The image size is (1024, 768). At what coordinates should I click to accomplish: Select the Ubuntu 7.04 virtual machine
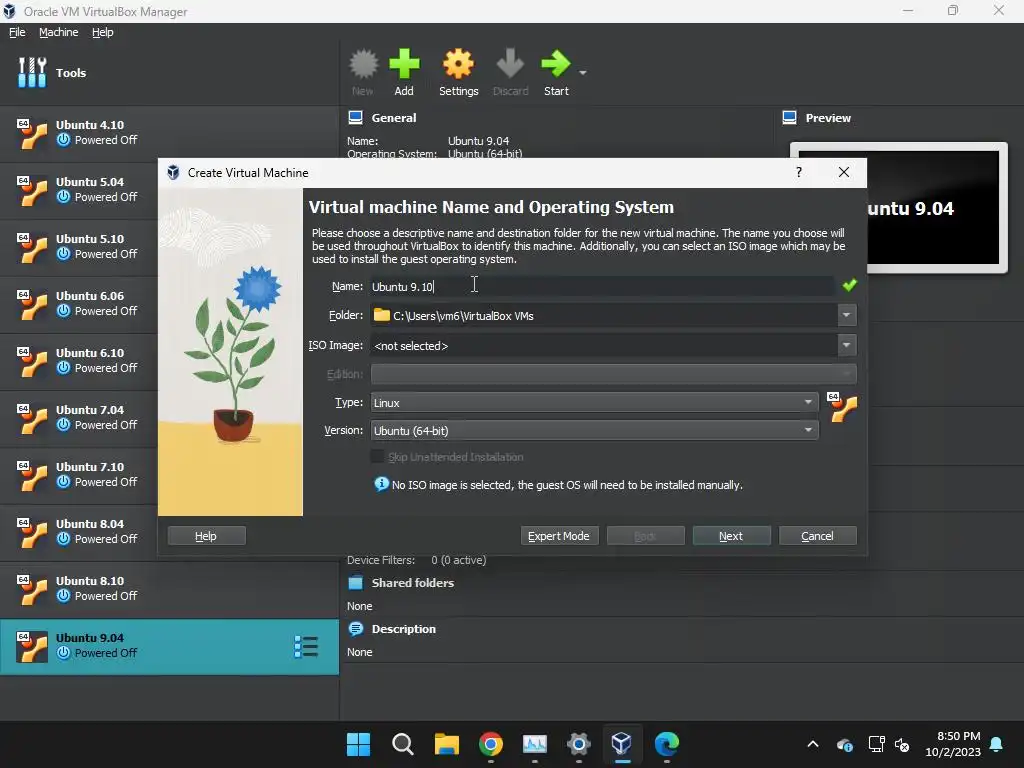coord(78,417)
